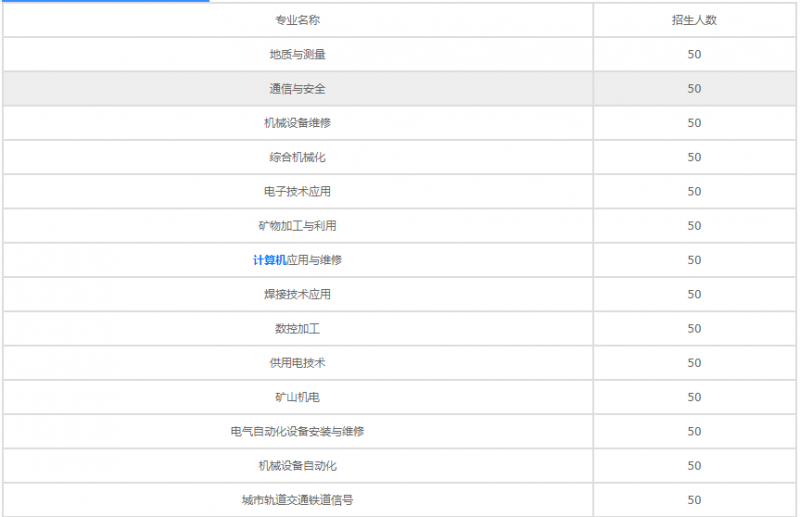Click the 供用电技术 major name
This screenshot has width=800, height=517.
coord(297,363)
